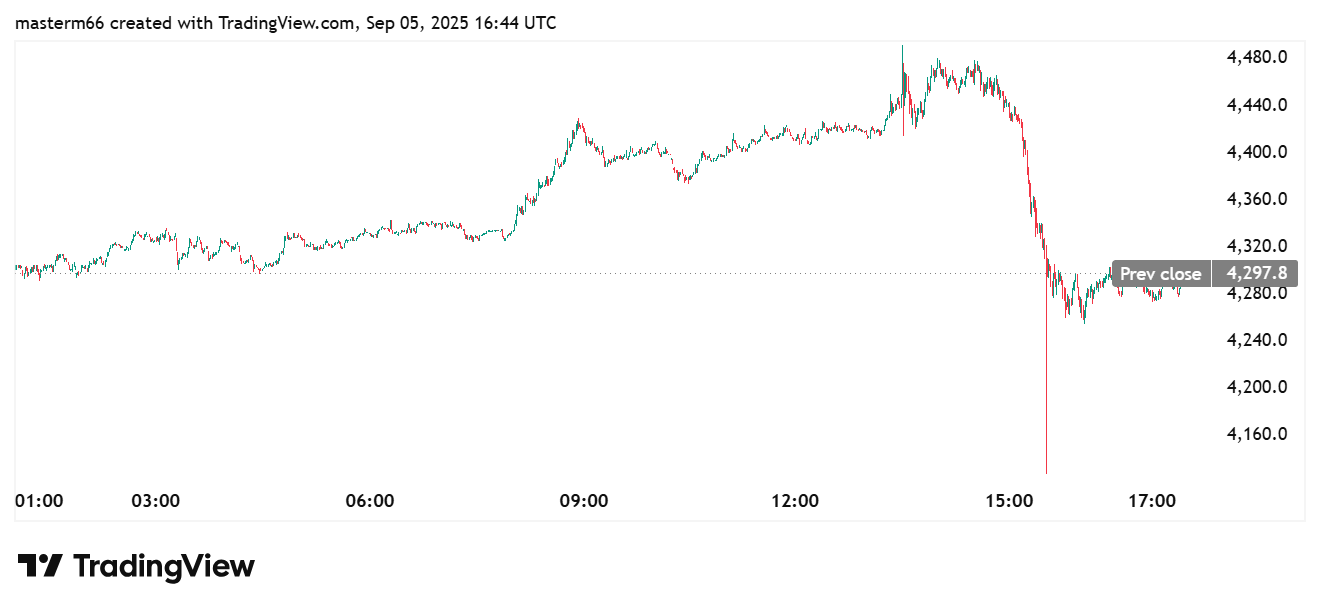The image size is (1320, 611).
Task: Click the 01:00 time axis label
Action: click(40, 500)
